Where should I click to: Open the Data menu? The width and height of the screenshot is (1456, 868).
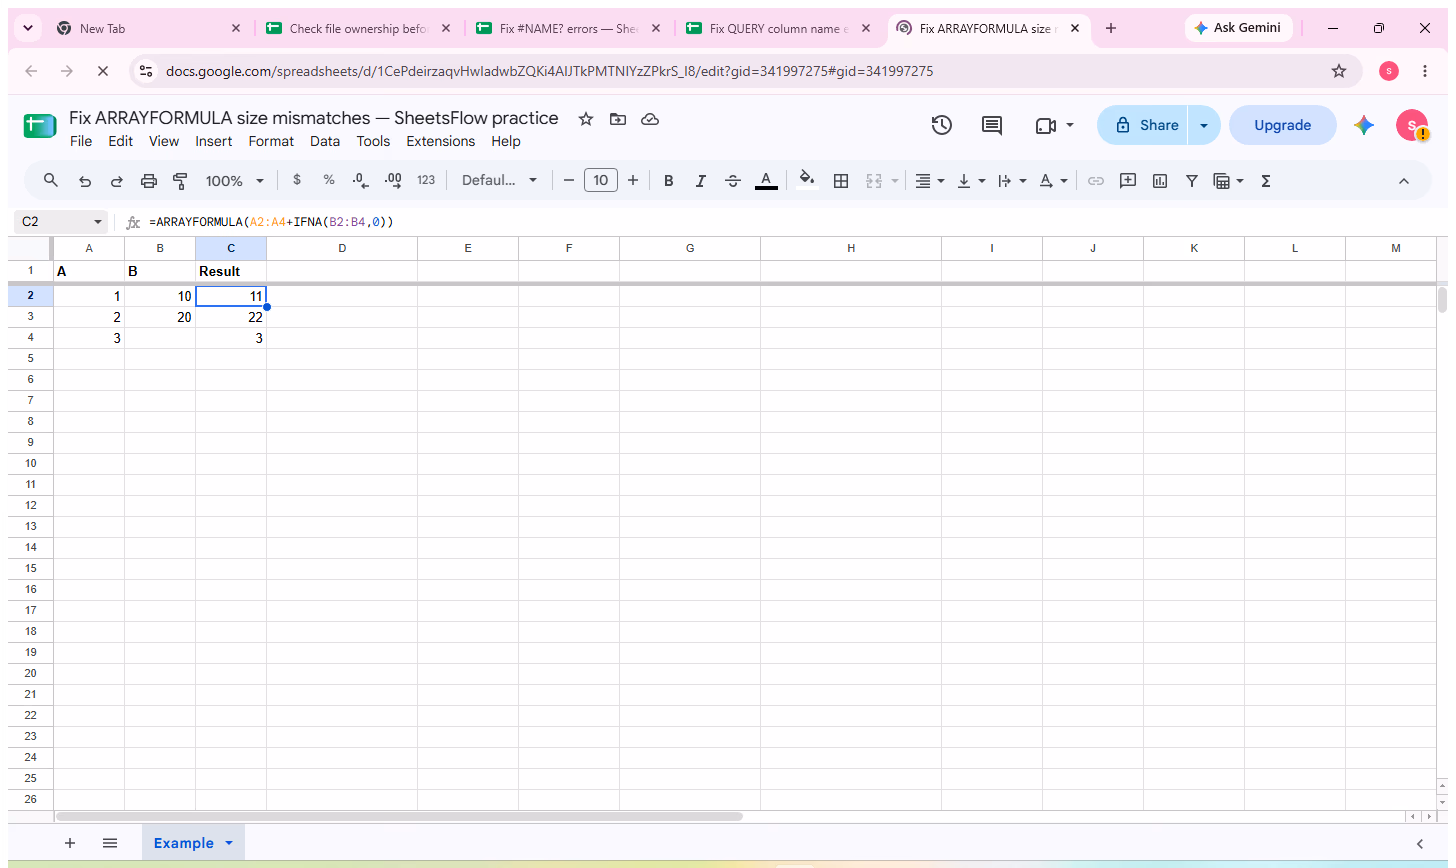325,141
